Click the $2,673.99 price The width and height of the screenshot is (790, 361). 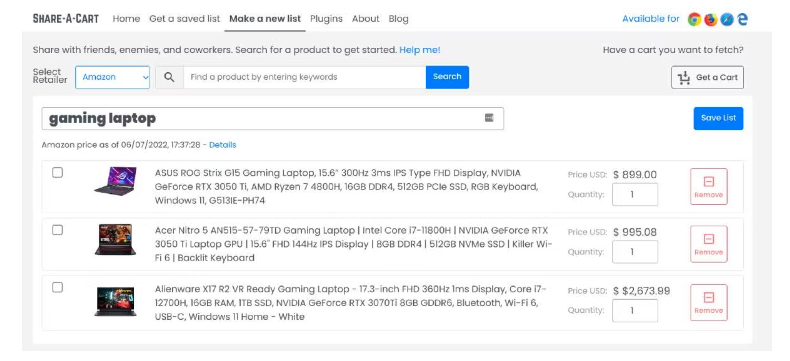click(641, 291)
